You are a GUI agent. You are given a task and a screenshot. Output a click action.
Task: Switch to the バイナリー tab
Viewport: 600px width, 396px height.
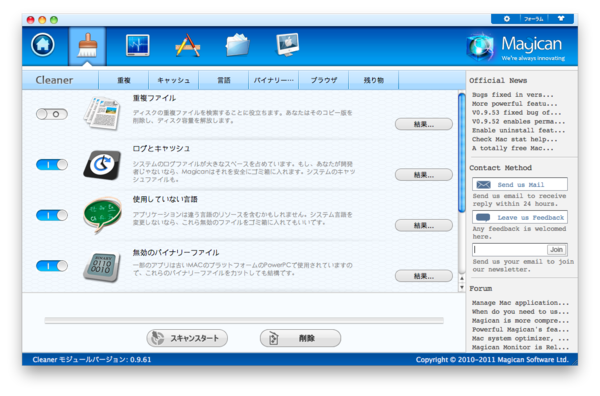click(x=274, y=80)
